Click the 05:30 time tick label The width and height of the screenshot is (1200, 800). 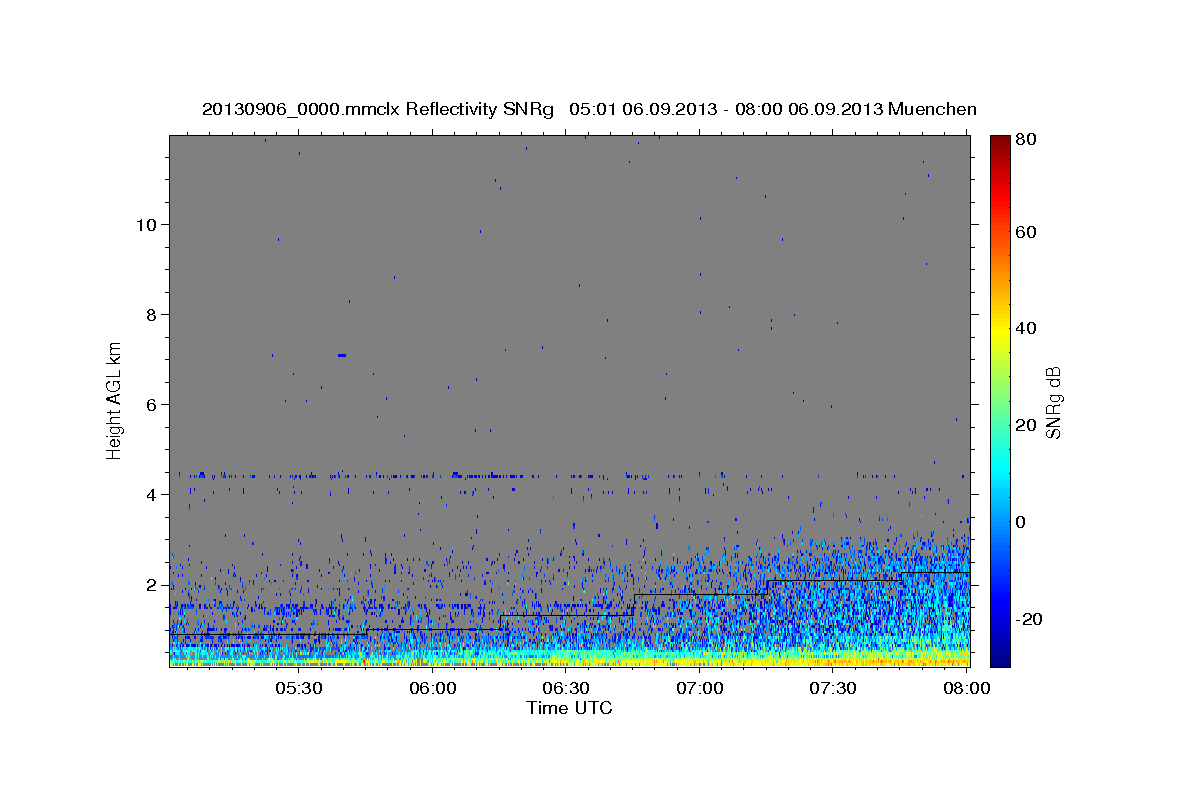298,688
